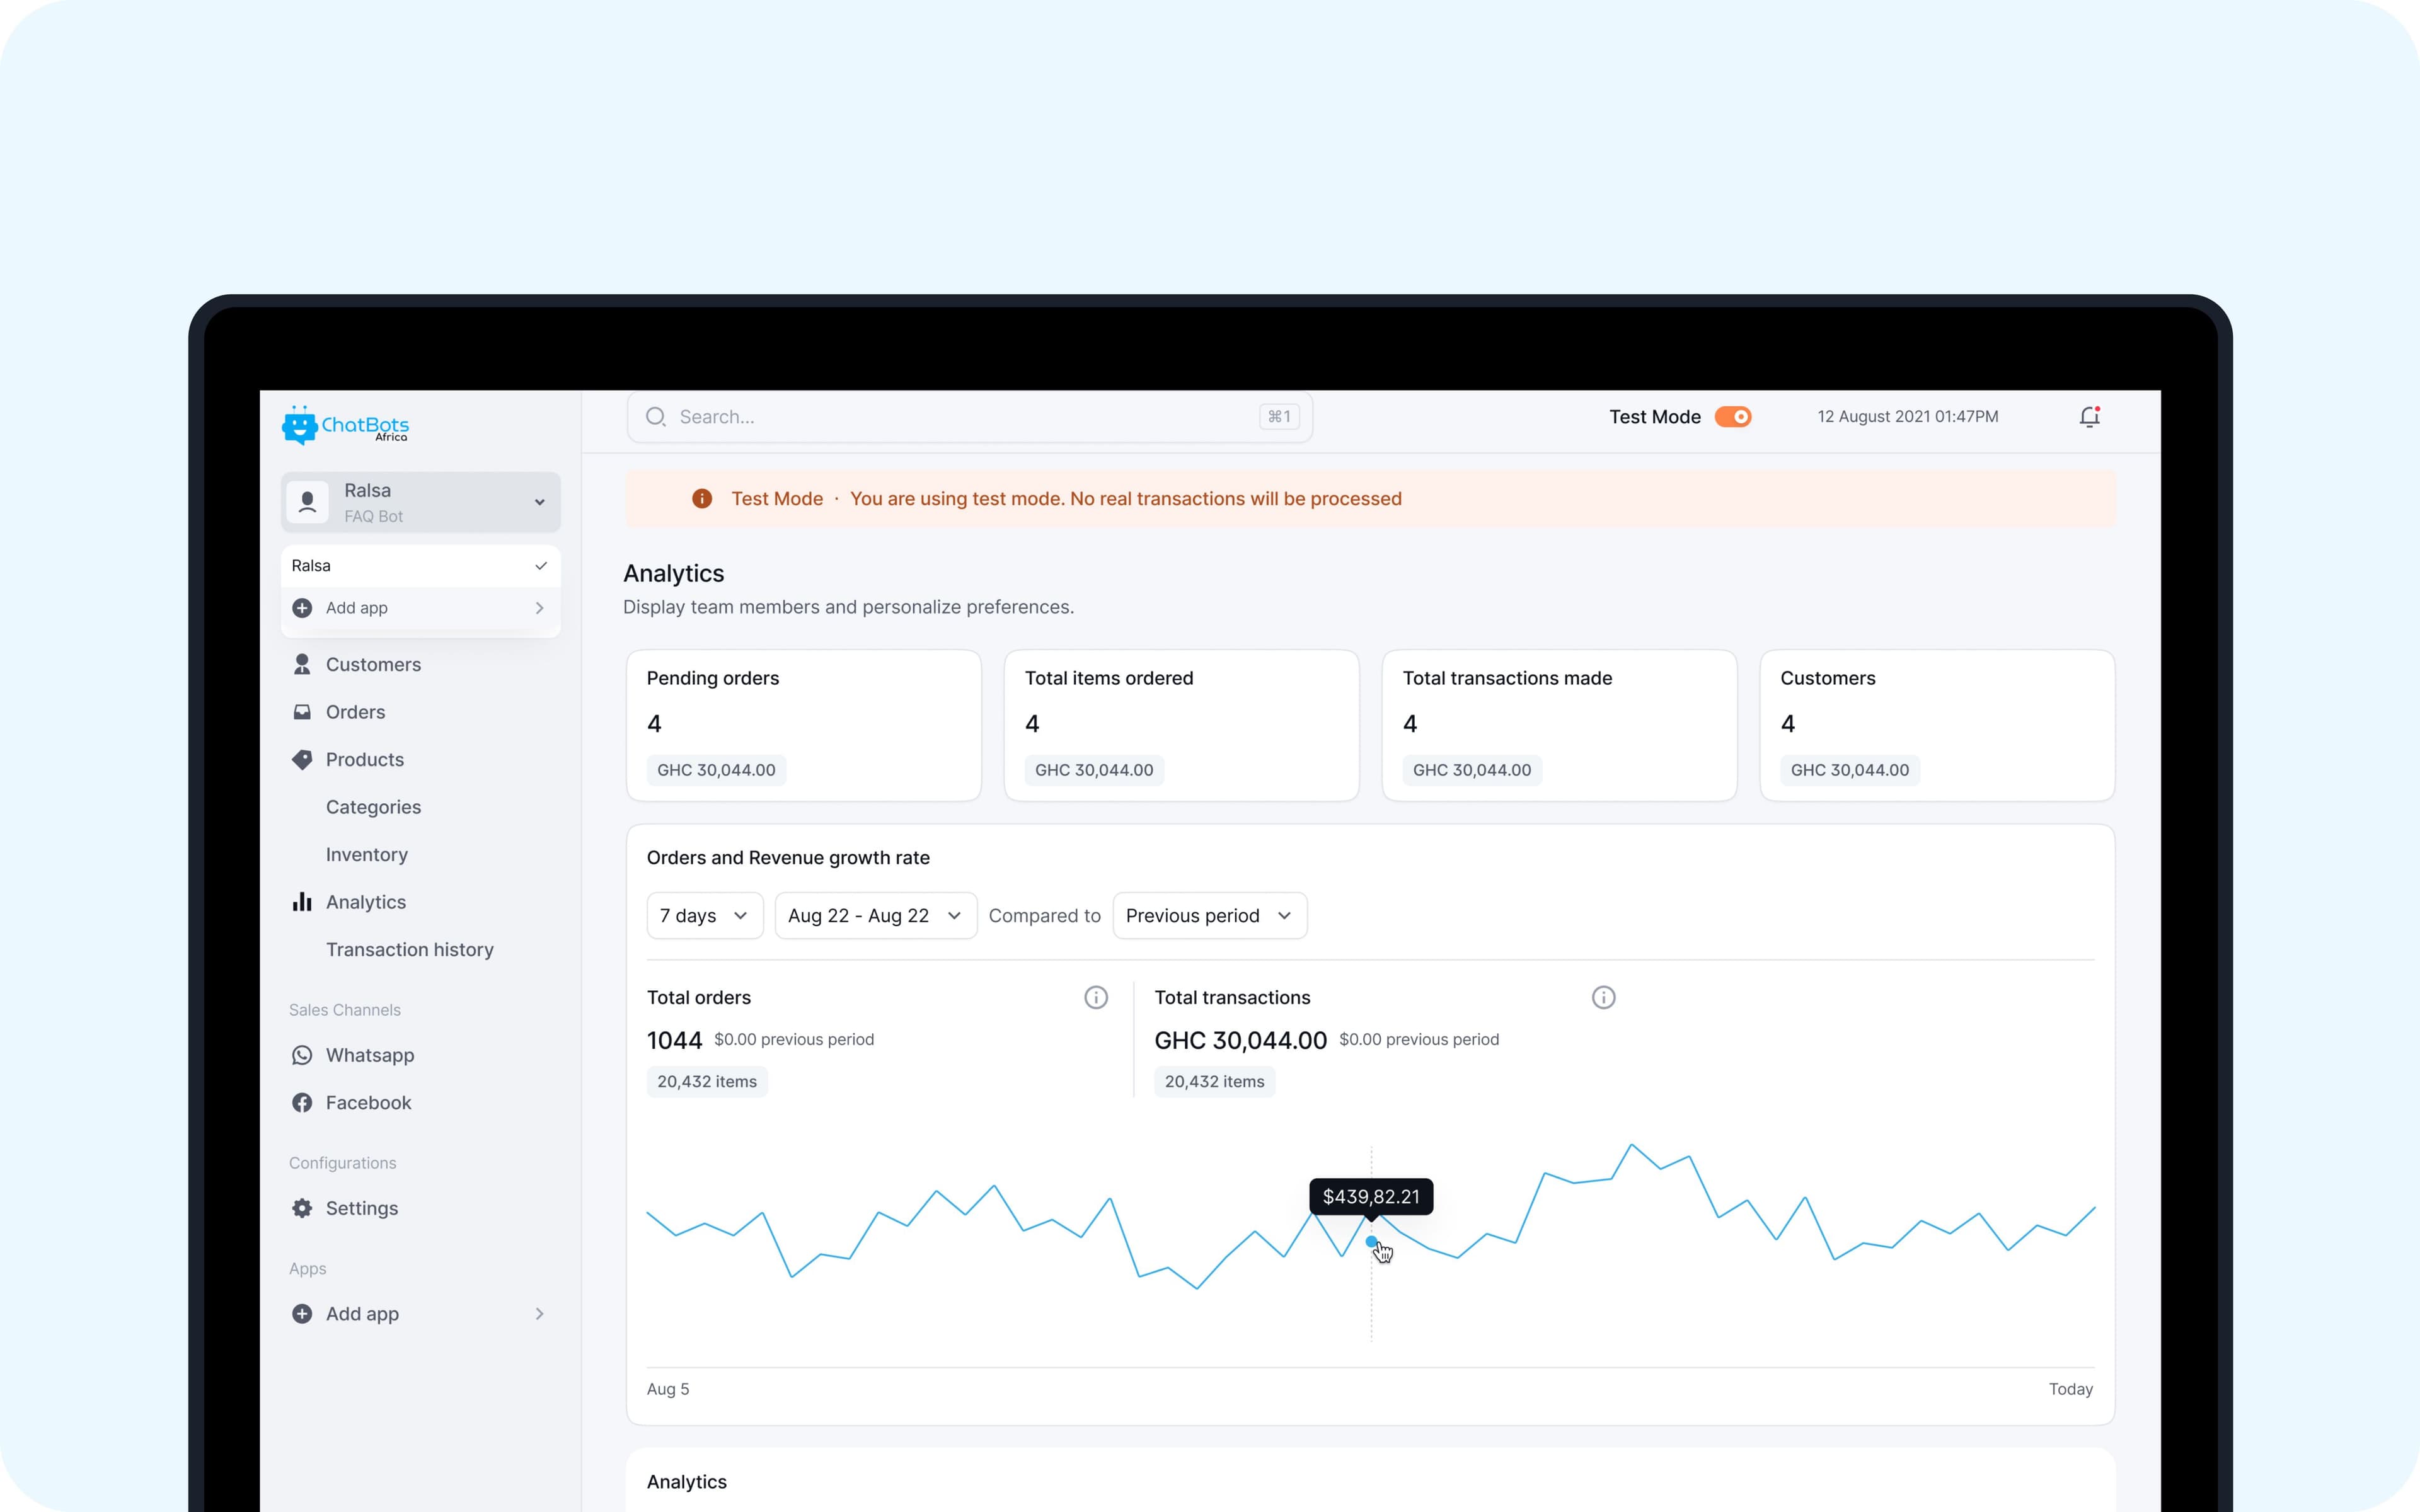Viewport: 2420px width, 1512px height.
Task: Select the Ralsa app entry with checkmark
Action: (x=420, y=566)
